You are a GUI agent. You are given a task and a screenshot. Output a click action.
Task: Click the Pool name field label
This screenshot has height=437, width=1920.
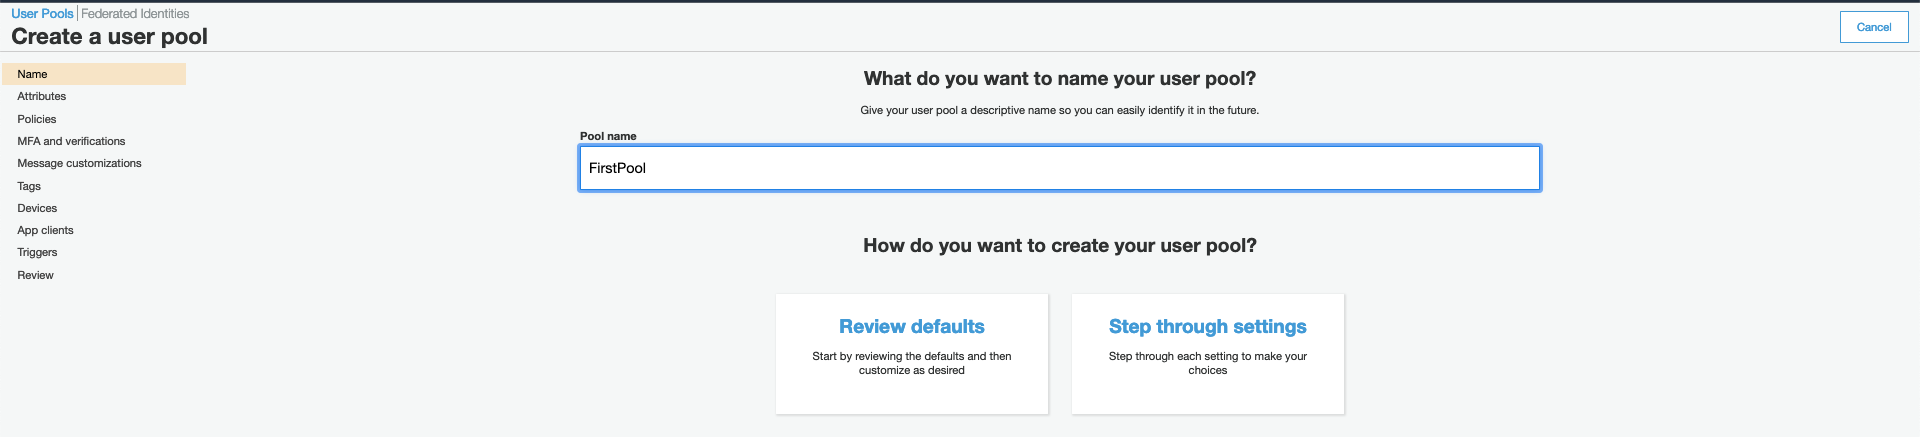pyautogui.click(x=608, y=136)
